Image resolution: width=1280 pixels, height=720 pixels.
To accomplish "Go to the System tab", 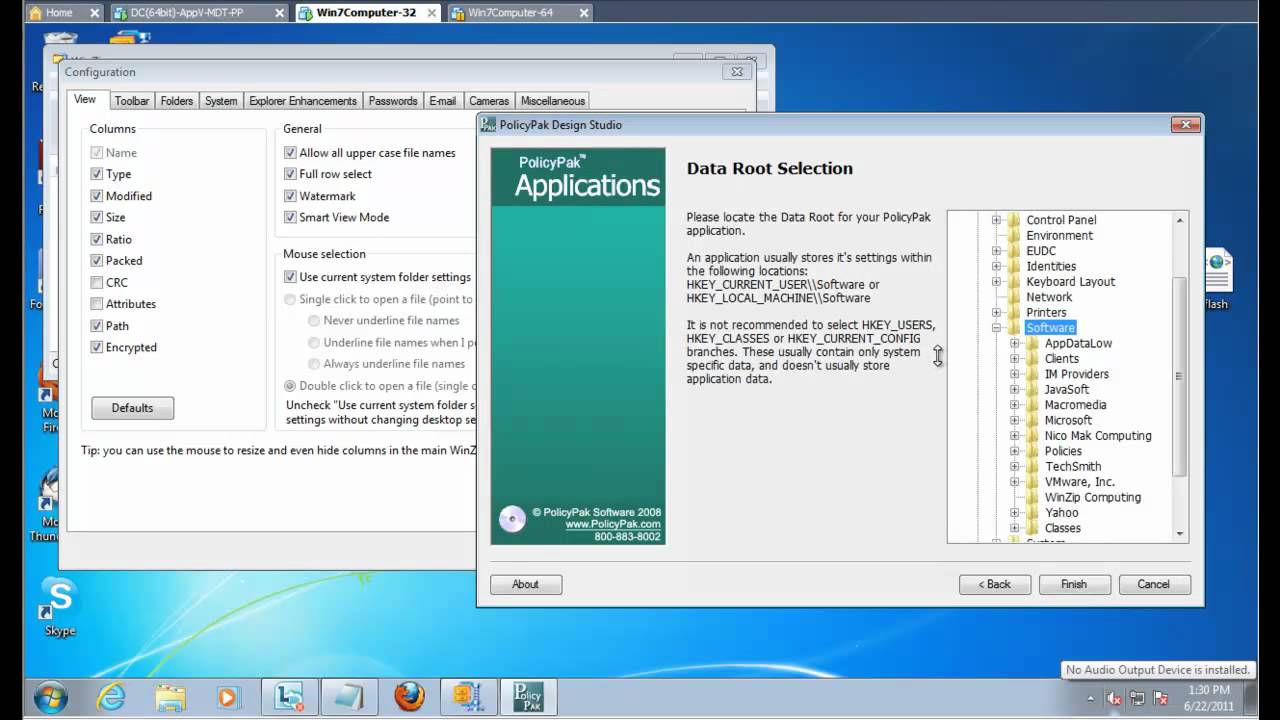I will pyautogui.click(x=221, y=101).
